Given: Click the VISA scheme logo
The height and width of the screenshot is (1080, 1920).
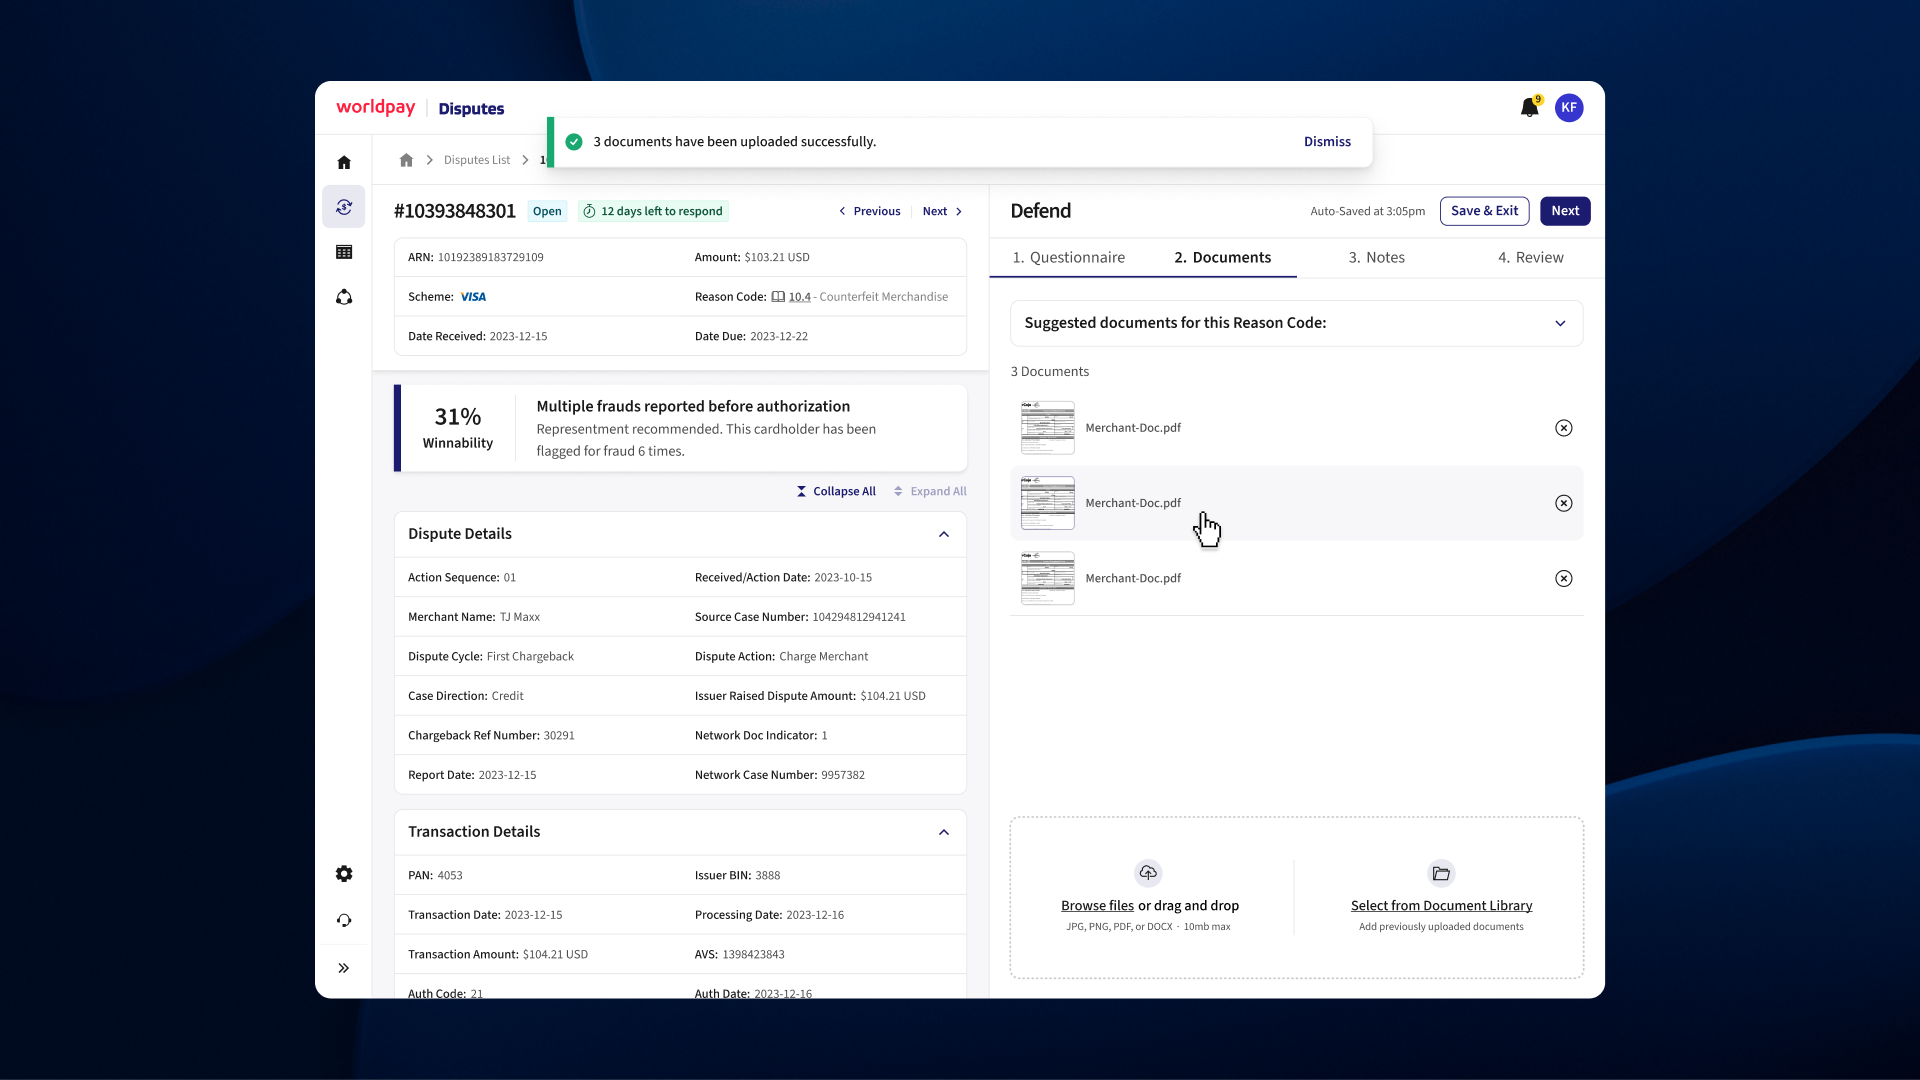Looking at the screenshot, I should coord(473,297).
